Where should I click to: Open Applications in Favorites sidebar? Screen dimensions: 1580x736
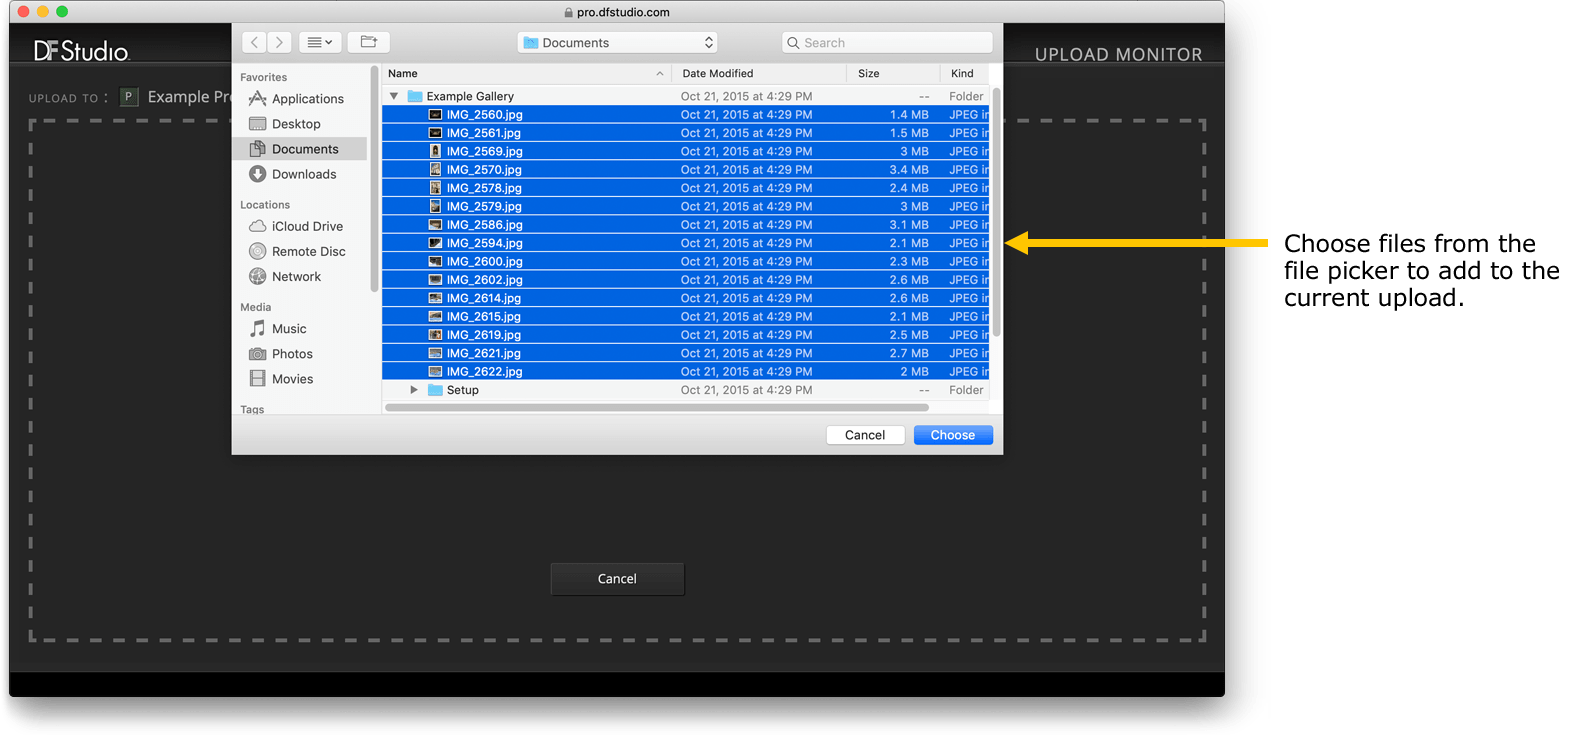point(307,99)
